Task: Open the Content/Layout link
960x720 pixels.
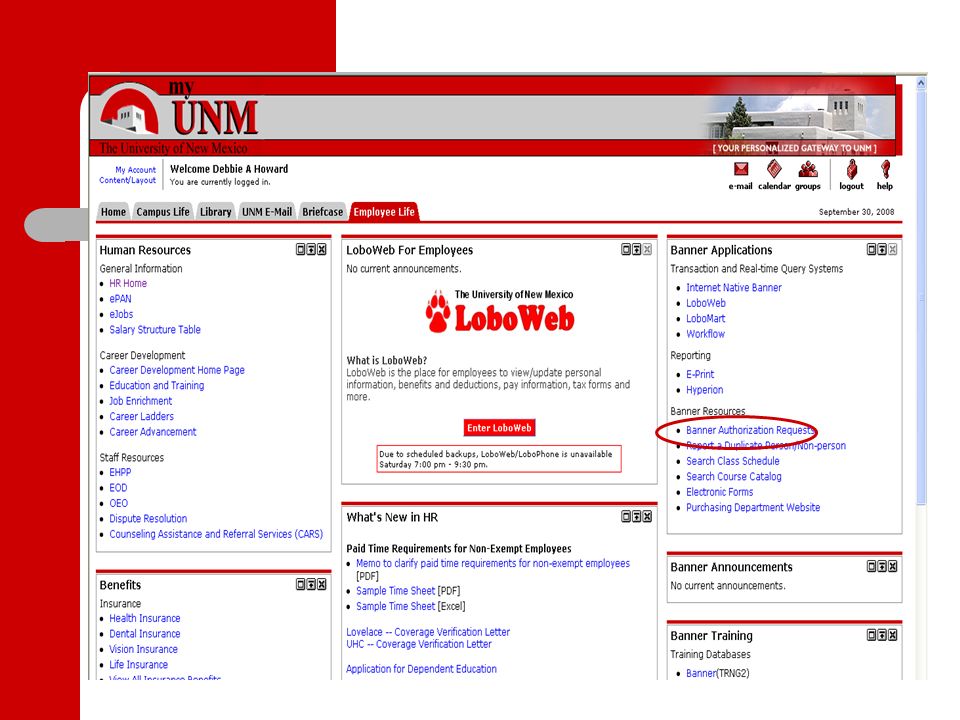Action: coord(127,181)
